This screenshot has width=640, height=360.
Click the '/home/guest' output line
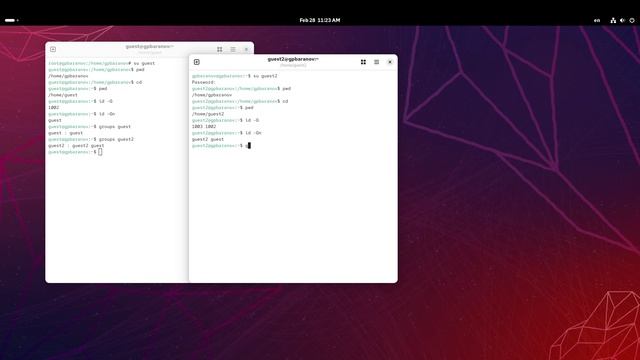tap(63, 95)
